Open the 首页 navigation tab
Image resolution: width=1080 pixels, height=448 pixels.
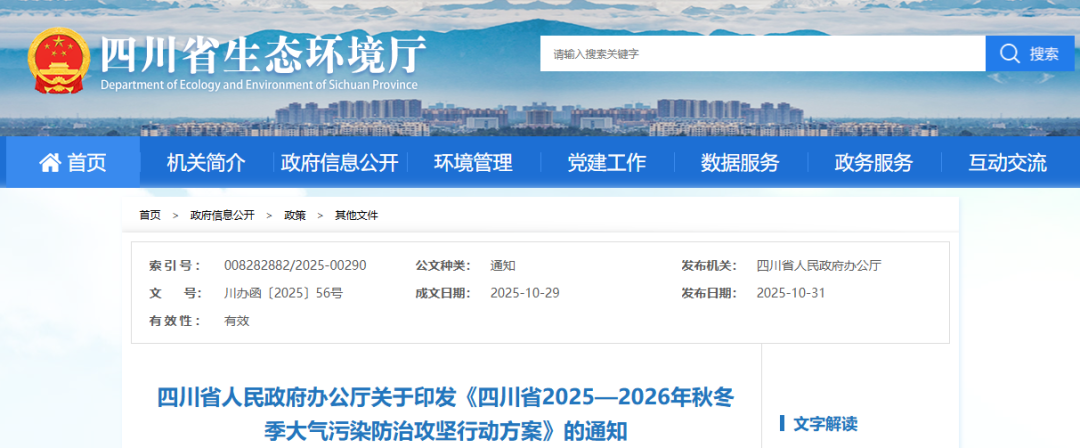pyautogui.click(x=73, y=163)
